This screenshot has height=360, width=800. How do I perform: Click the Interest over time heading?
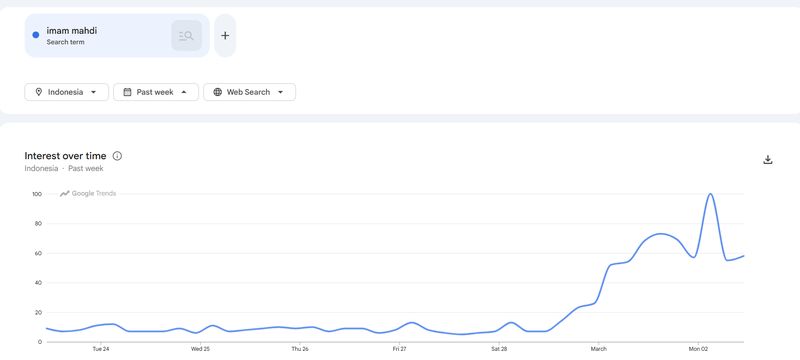coord(65,156)
